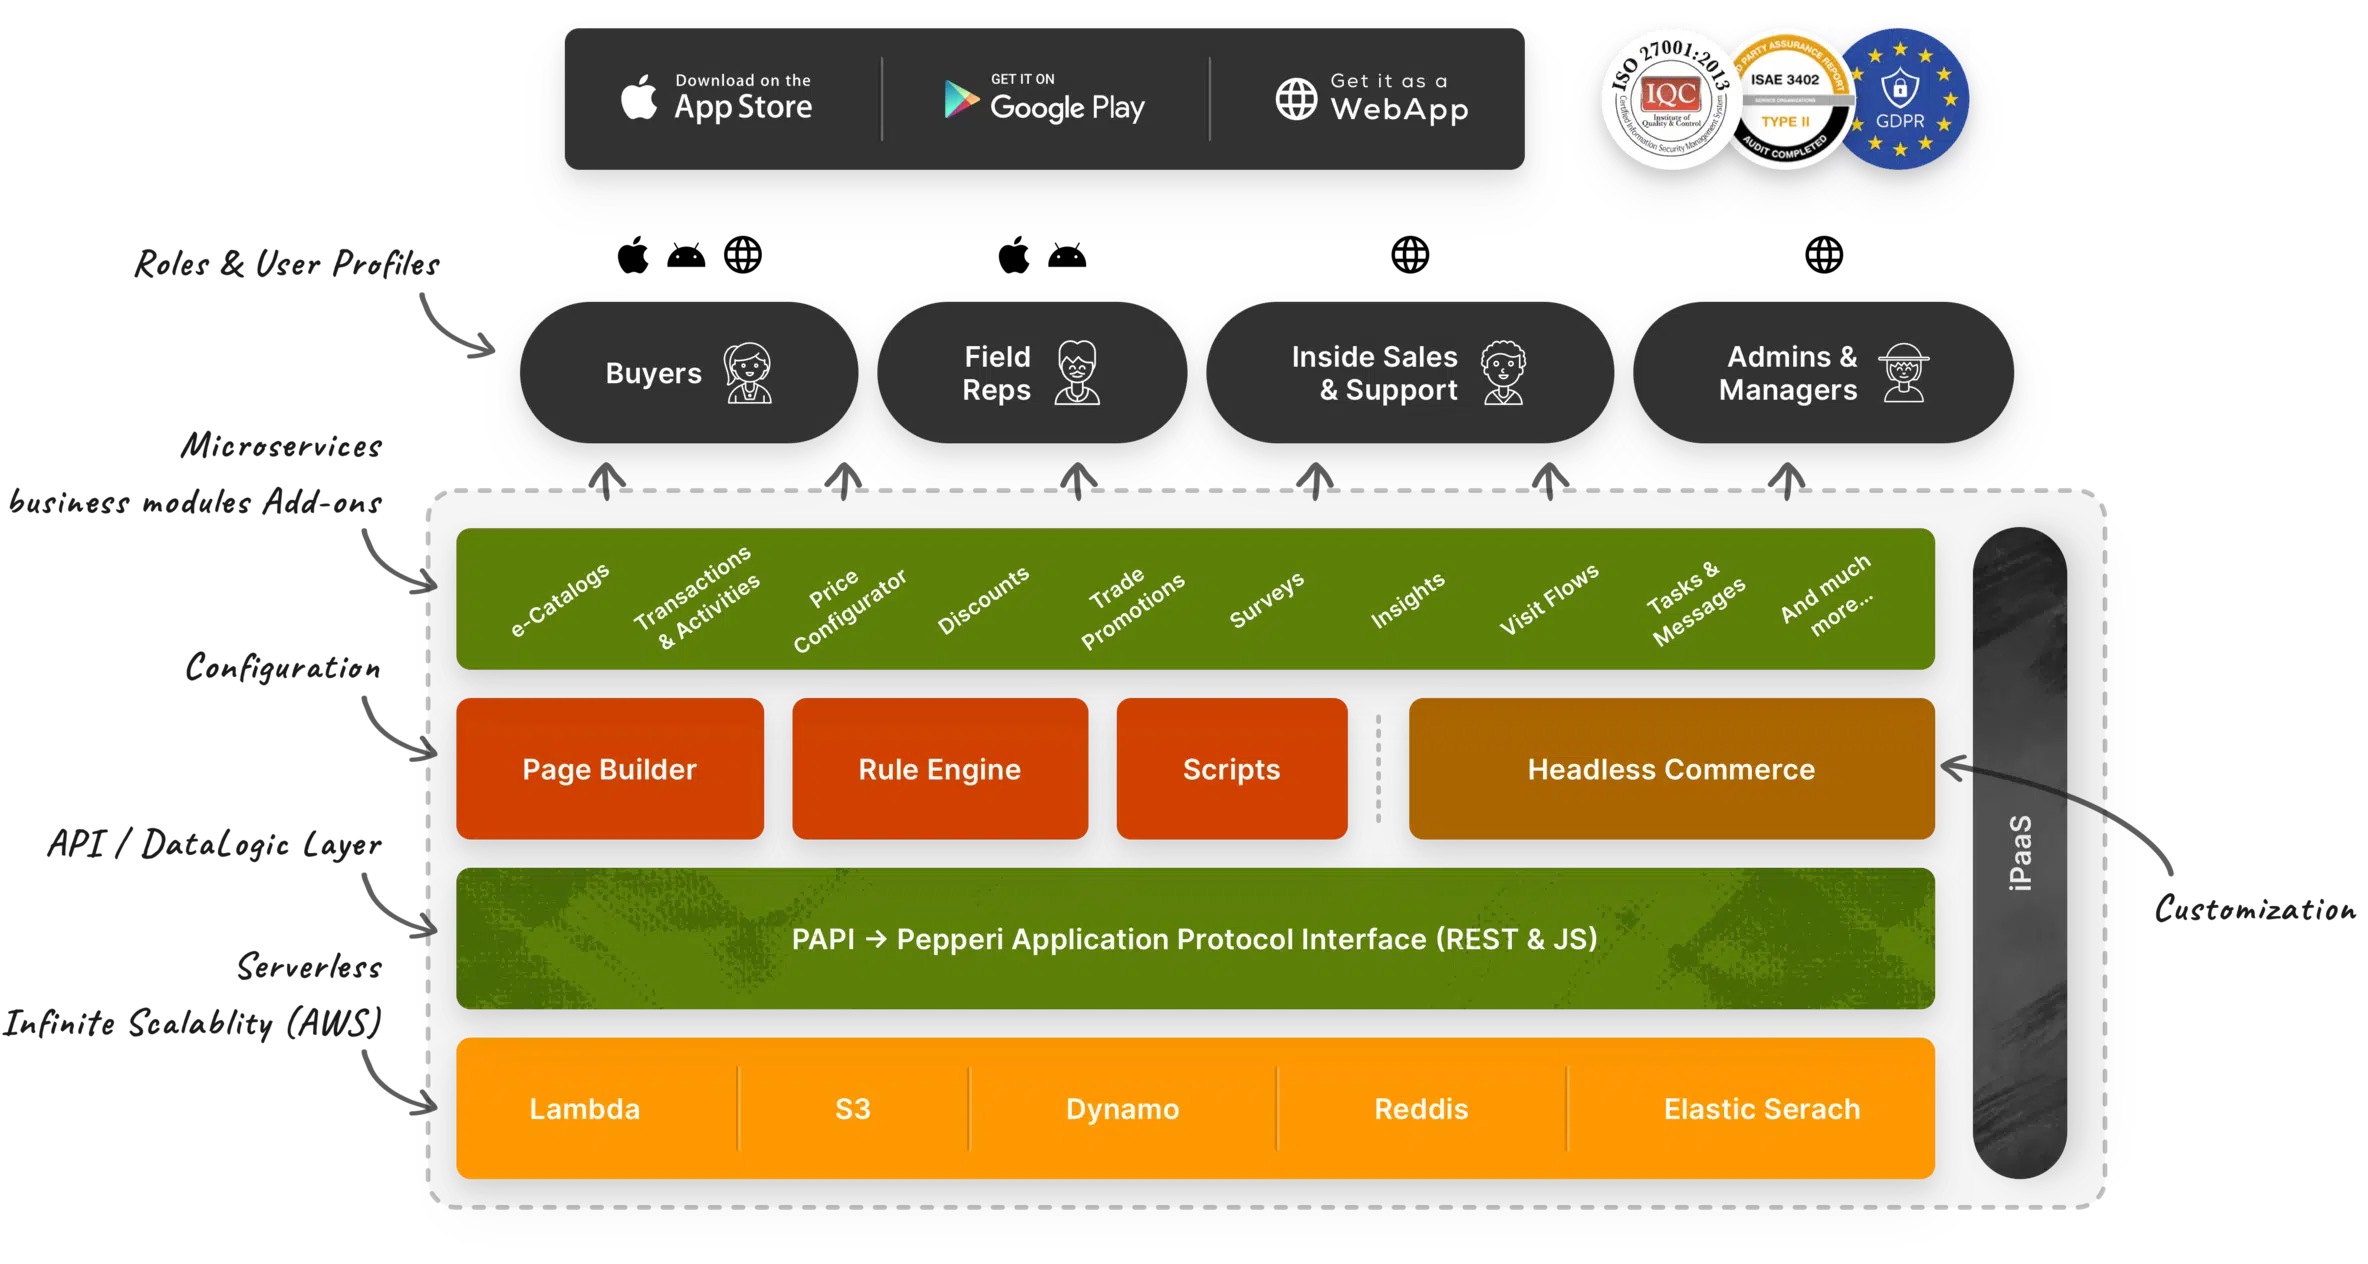
Task: Click the business modules Add-ons caption
Action: coord(196,500)
